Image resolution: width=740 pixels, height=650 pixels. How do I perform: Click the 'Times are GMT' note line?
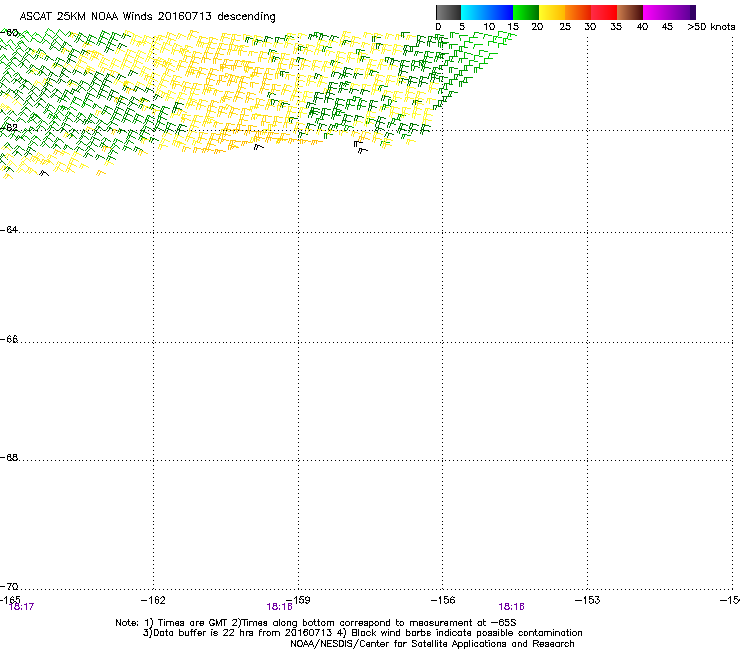pyautogui.click(x=316, y=623)
